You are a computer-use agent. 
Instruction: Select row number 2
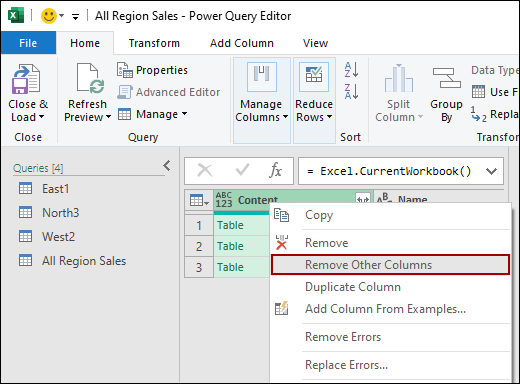199,246
